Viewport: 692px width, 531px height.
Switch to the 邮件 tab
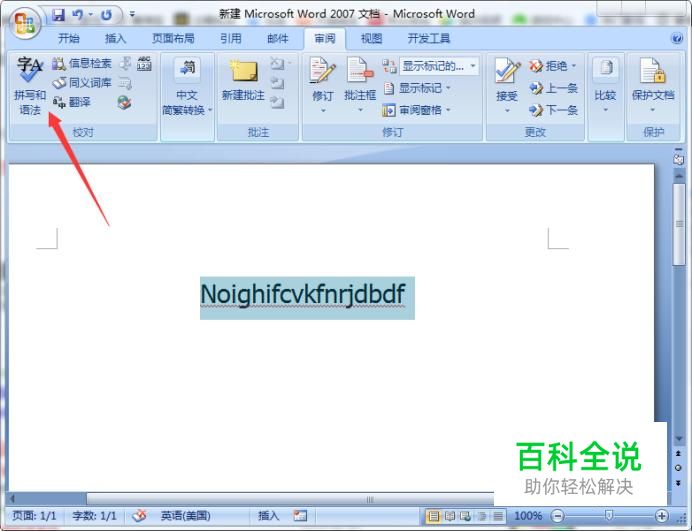(278, 39)
